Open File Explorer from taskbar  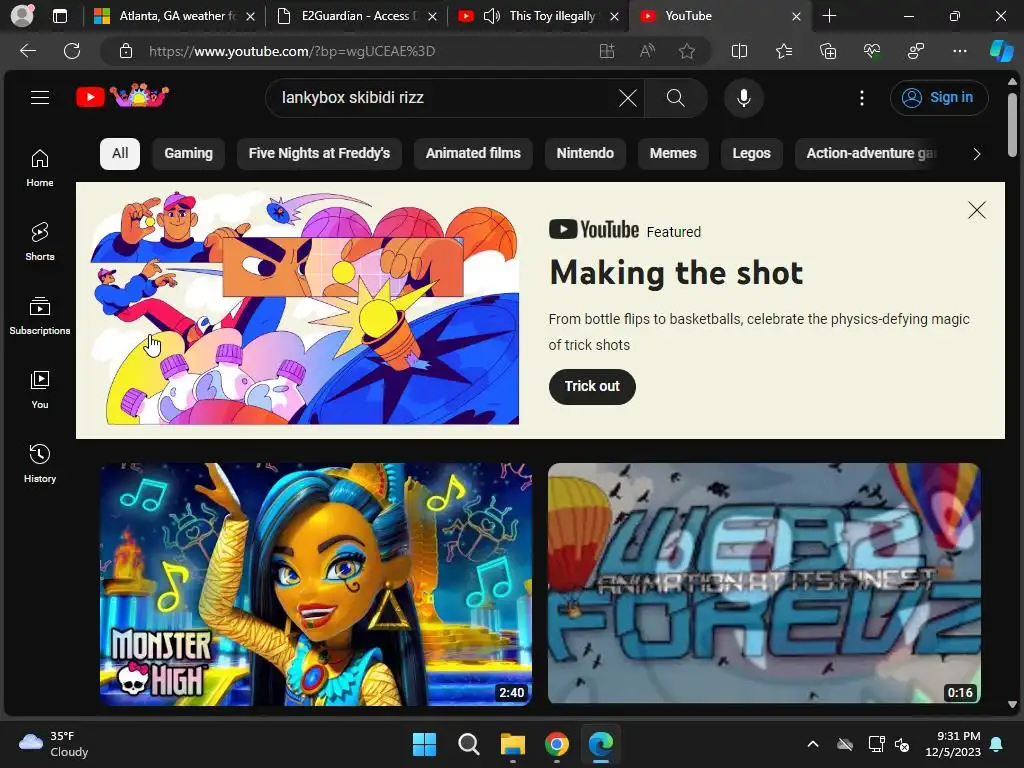(x=513, y=744)
